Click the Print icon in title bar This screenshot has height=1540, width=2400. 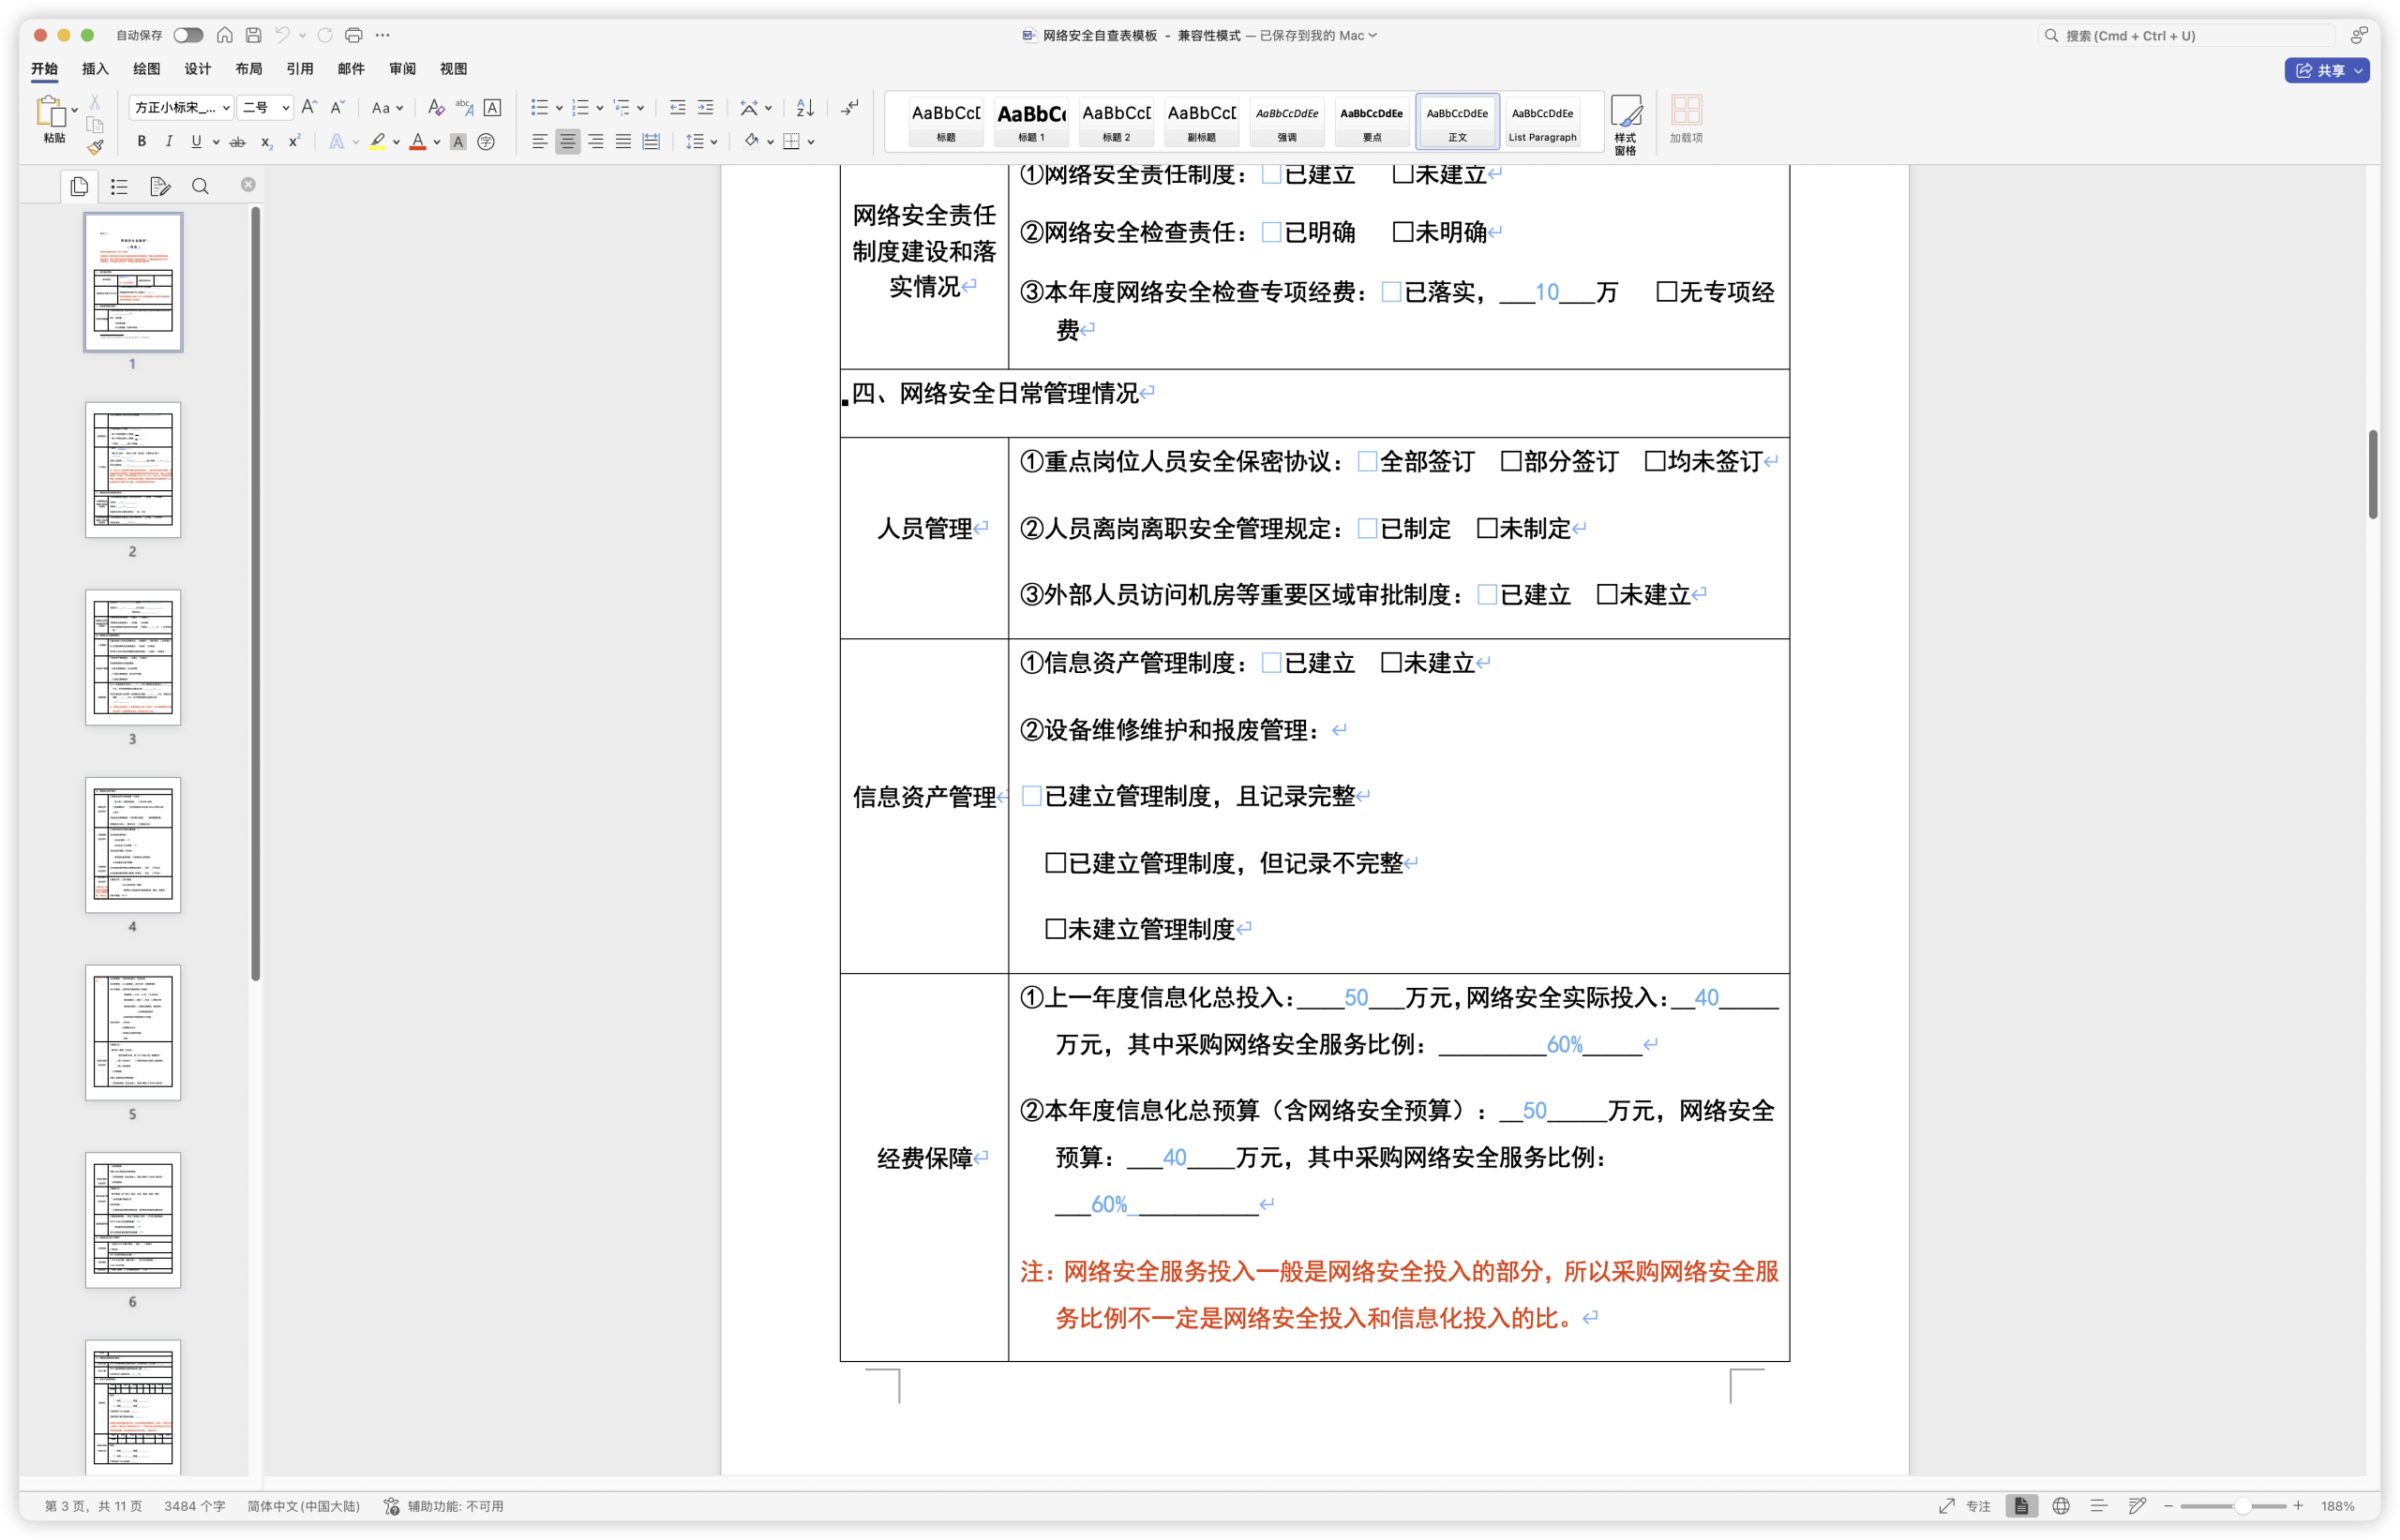click(353, 35)
